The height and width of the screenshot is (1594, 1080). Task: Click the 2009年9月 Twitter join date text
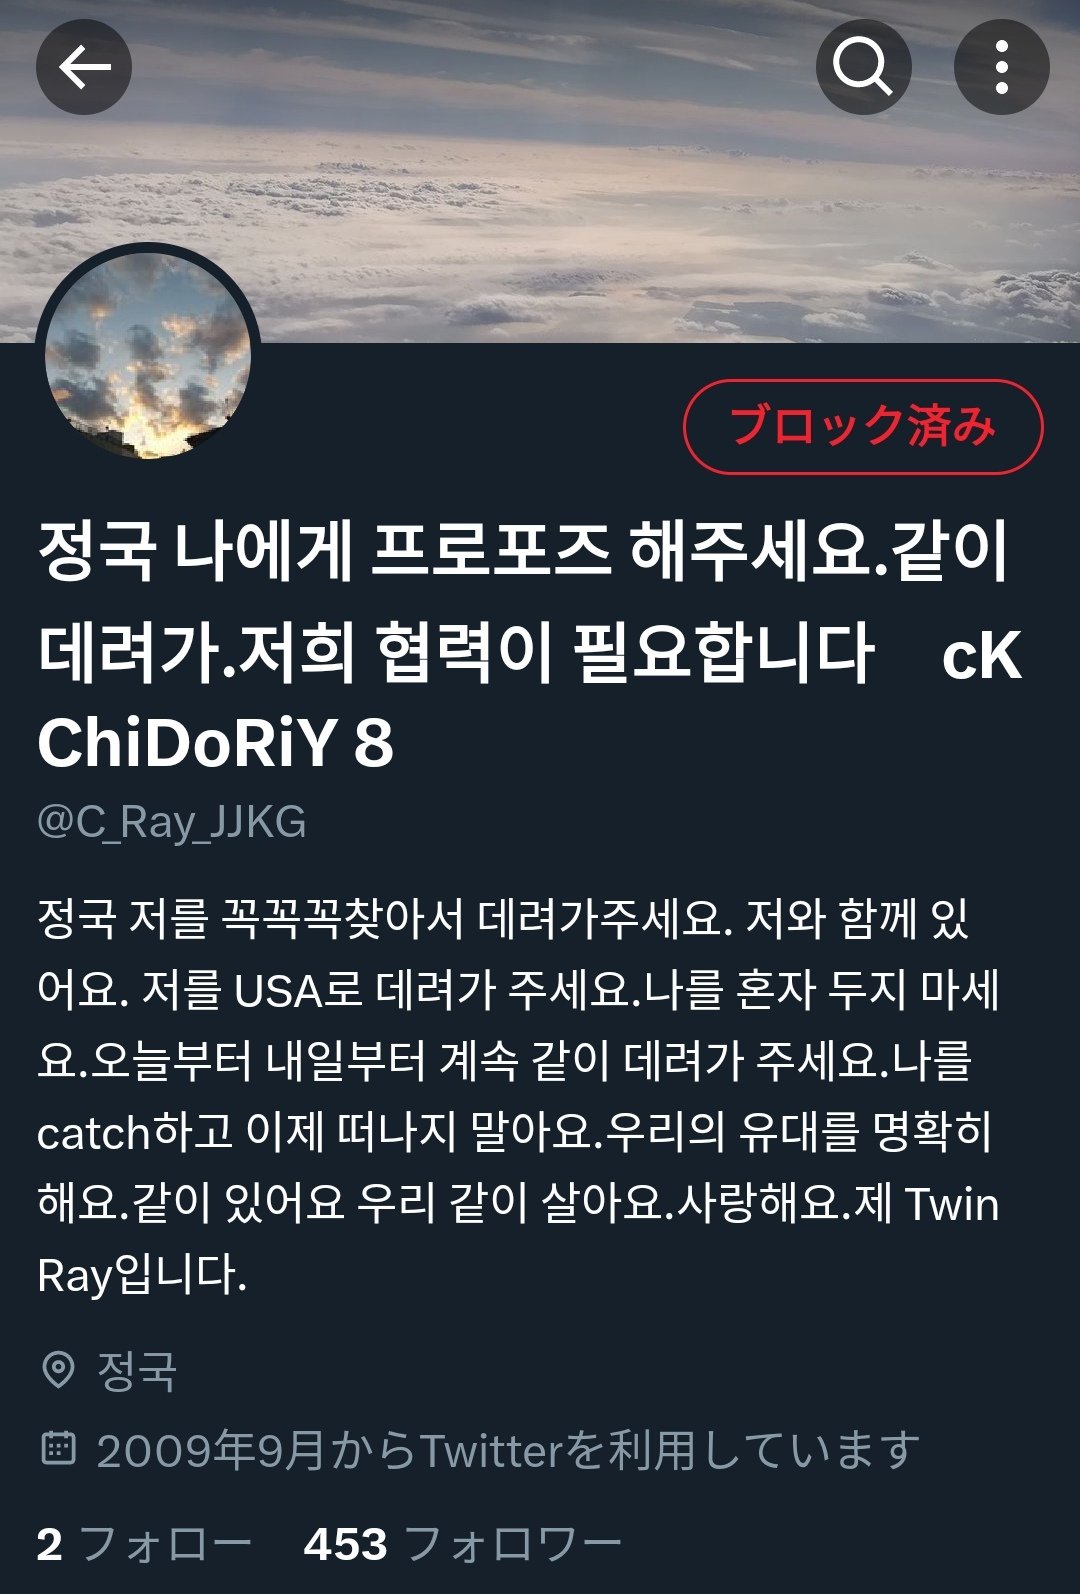click(508, 1450)
